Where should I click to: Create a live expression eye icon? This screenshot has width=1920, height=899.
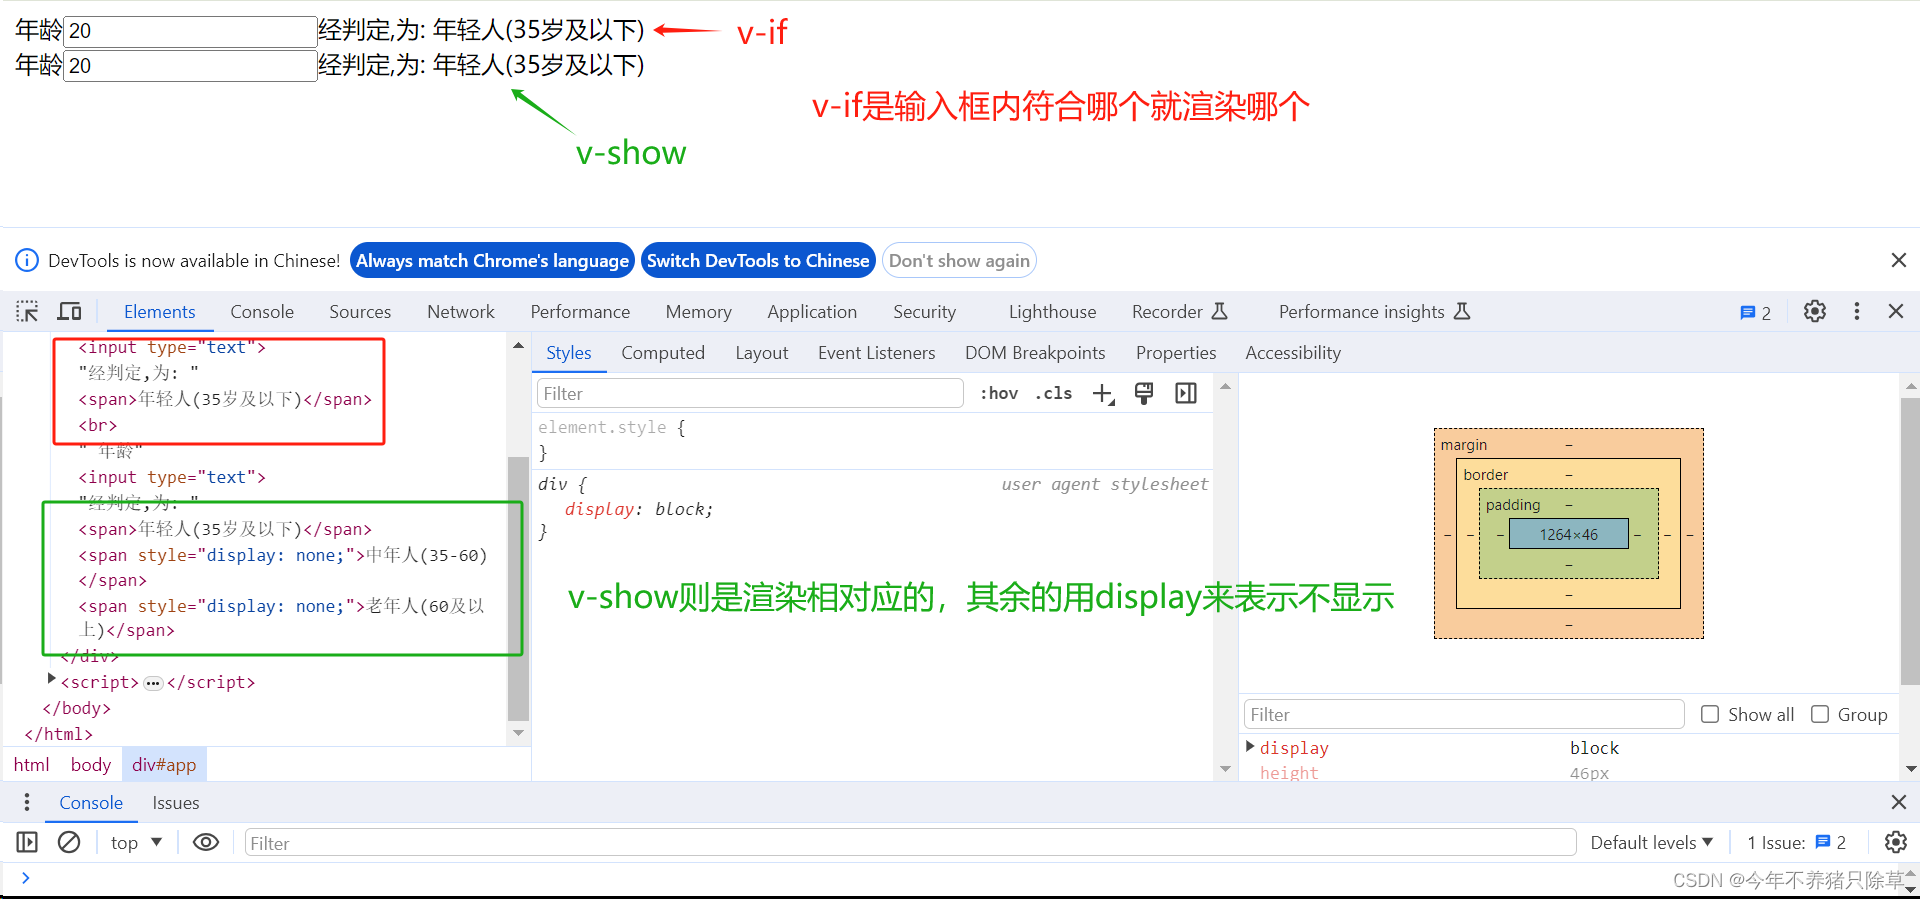[x=206, y=842]
